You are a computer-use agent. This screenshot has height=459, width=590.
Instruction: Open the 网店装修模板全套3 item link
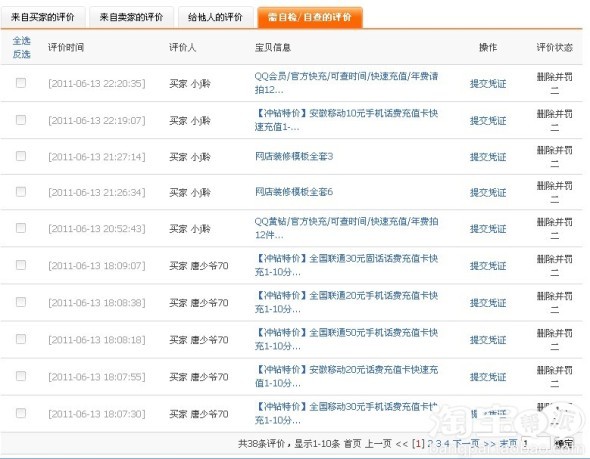(294, 156)
